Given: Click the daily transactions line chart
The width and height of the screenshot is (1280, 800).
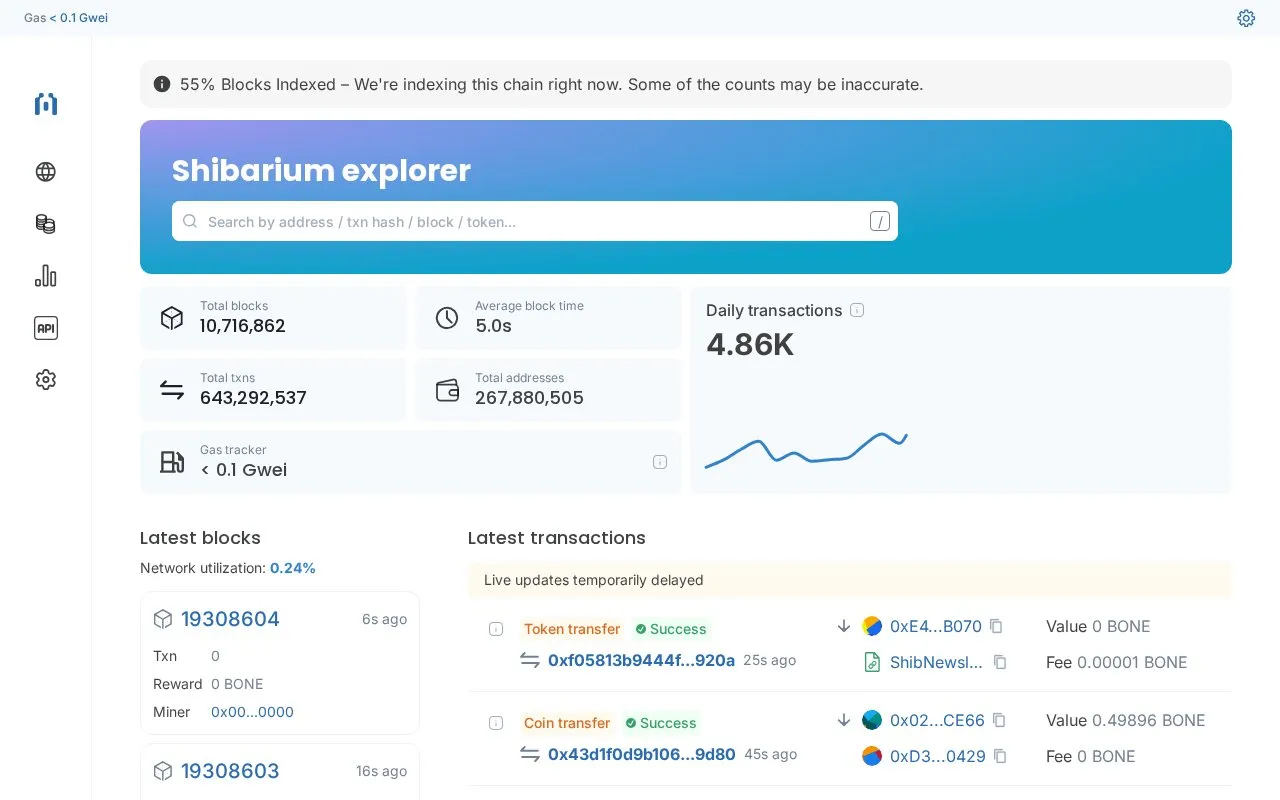Looking at the screenshot, I should click(806, 450).
